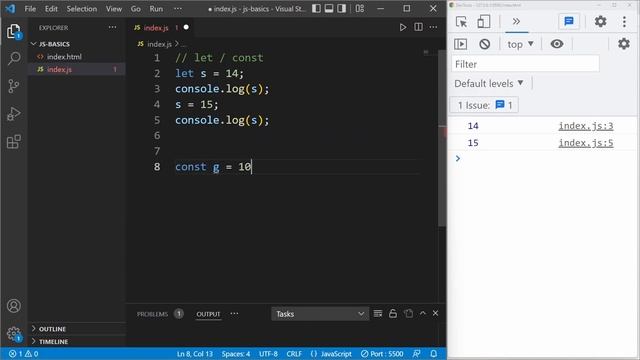This screenshot has width=640, height=360.
Task: Show console sidebar in DevTools
Action: pyautogui.click(x=460, y=44)
